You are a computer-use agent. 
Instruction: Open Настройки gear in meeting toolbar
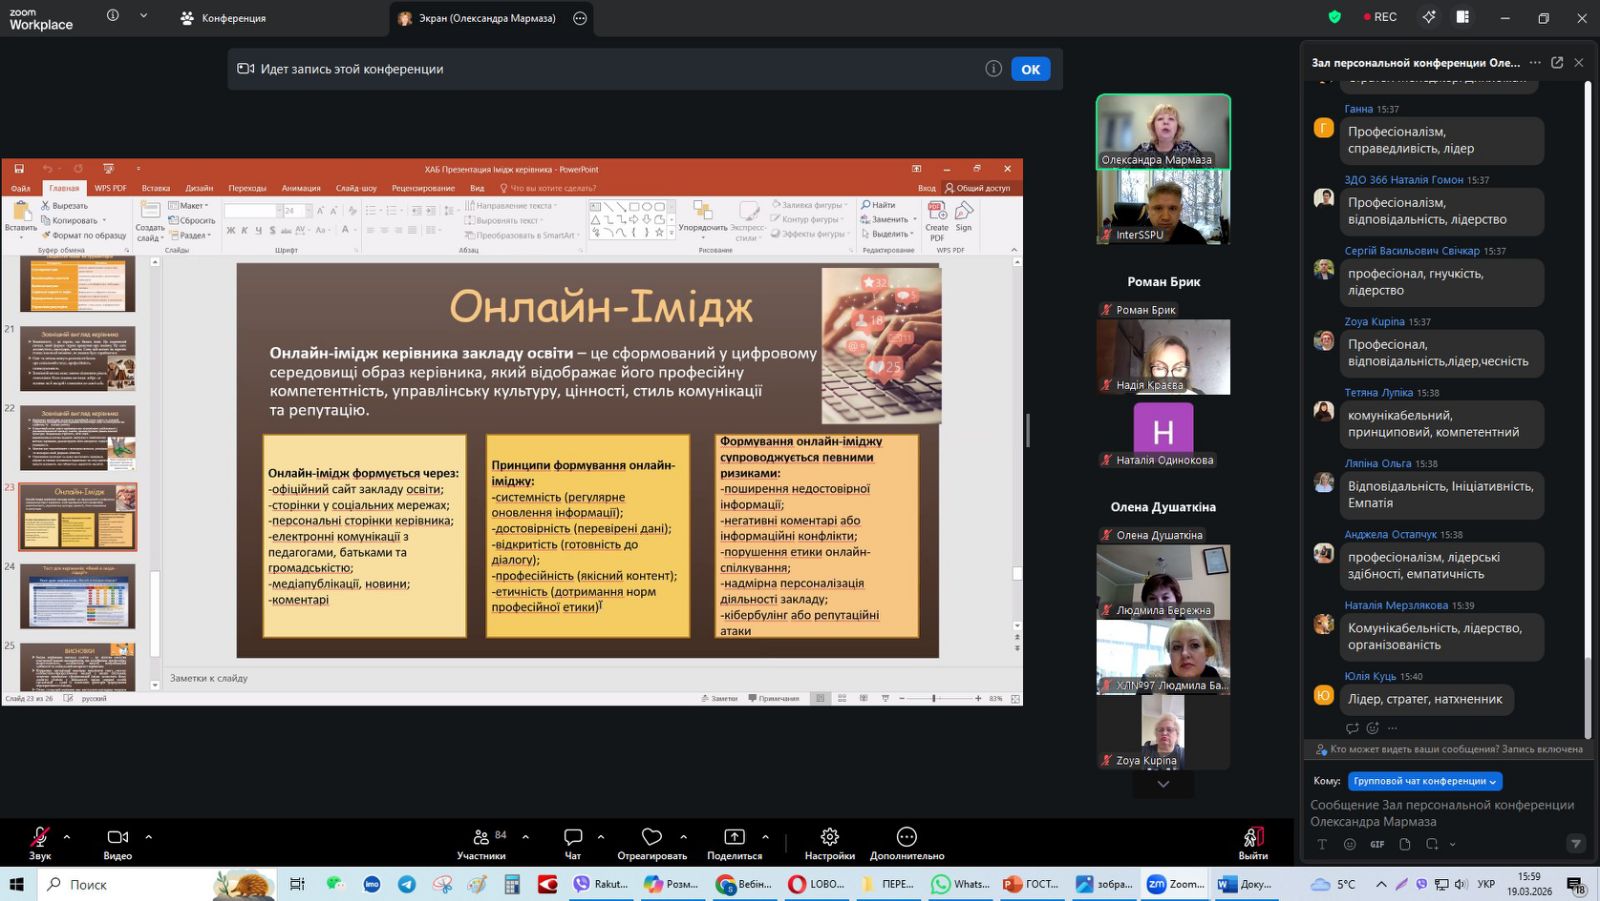829,841
